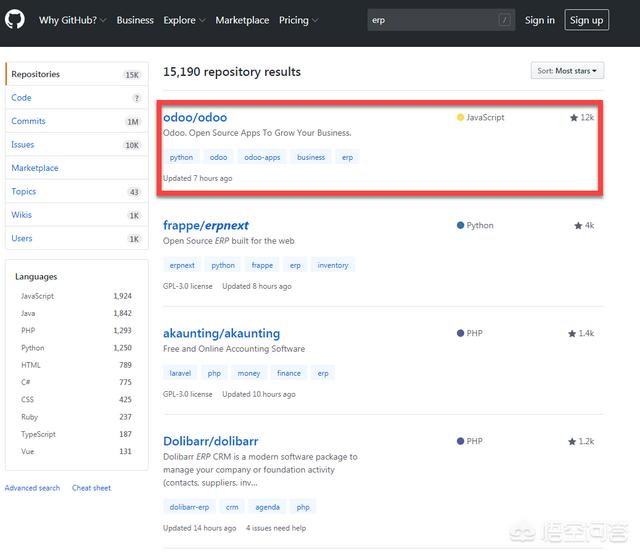This screenshot has height=554, width=640.
Task: Expand the Explore dropdown menu
Action: 184,20
